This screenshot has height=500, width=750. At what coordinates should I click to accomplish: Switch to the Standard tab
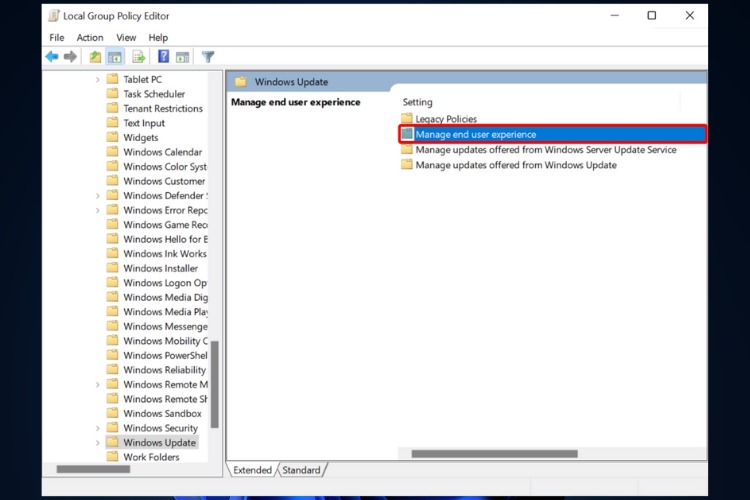click(301, 470)
